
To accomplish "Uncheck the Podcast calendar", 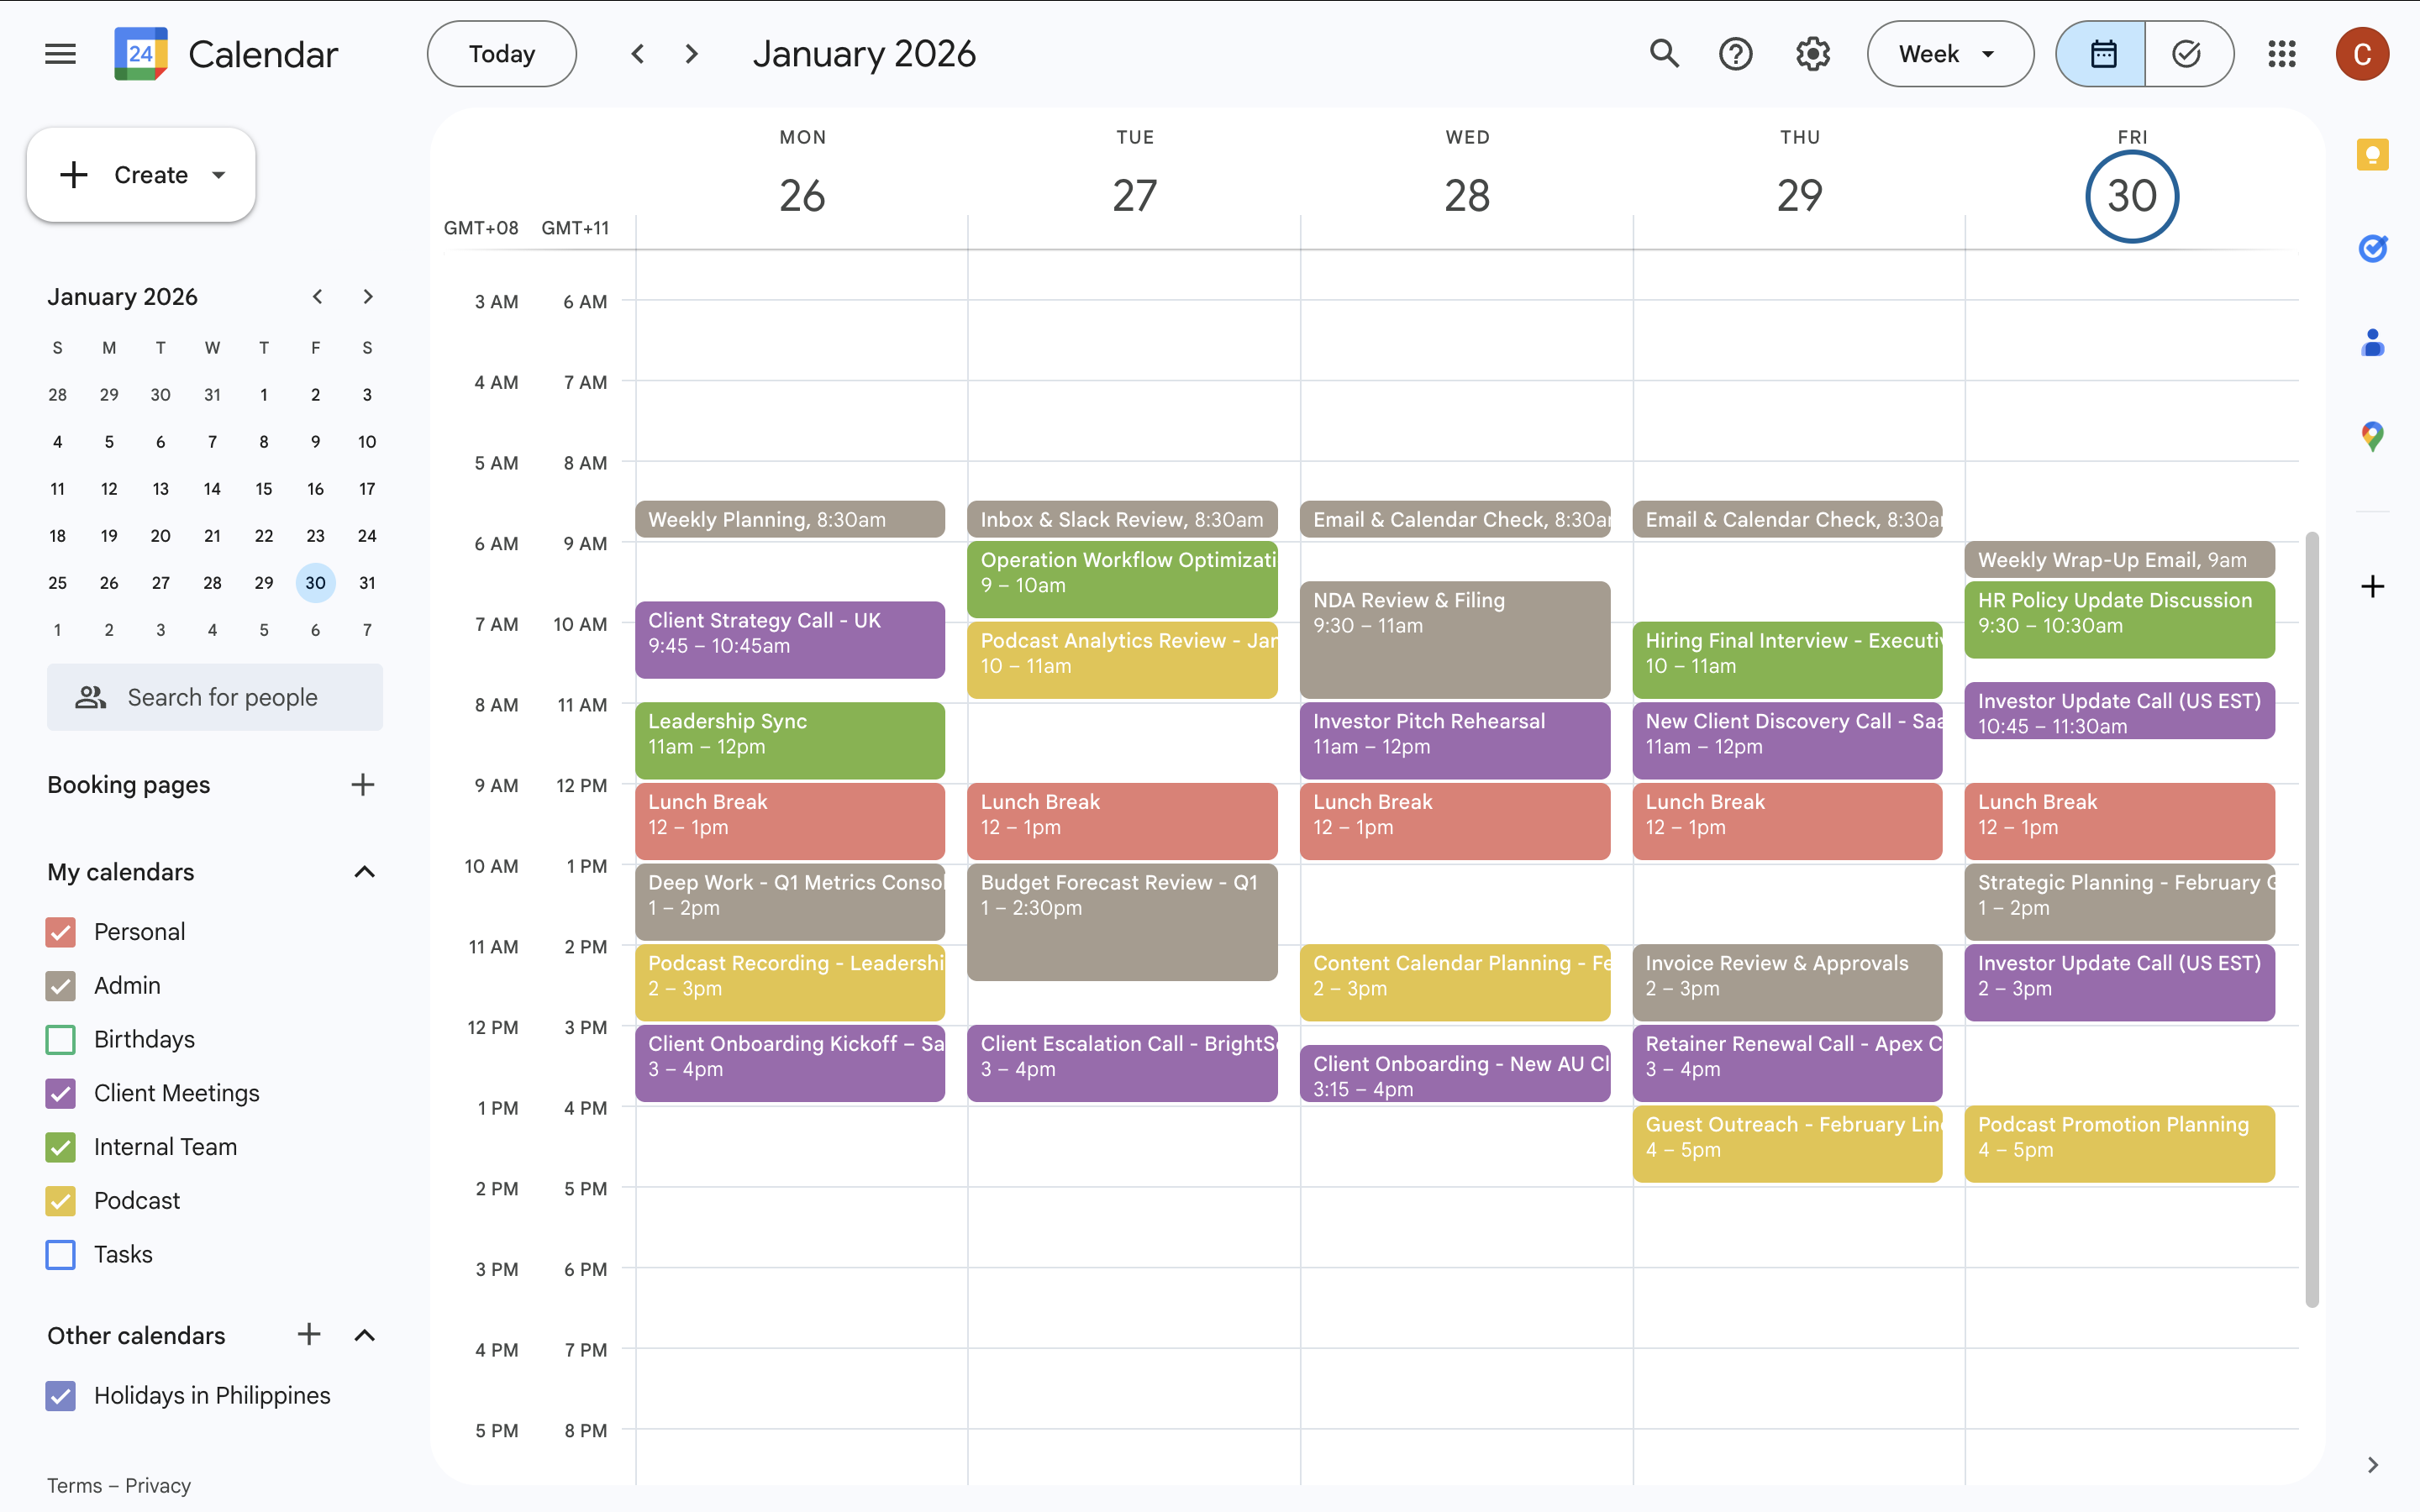I will pos(61,1201).
